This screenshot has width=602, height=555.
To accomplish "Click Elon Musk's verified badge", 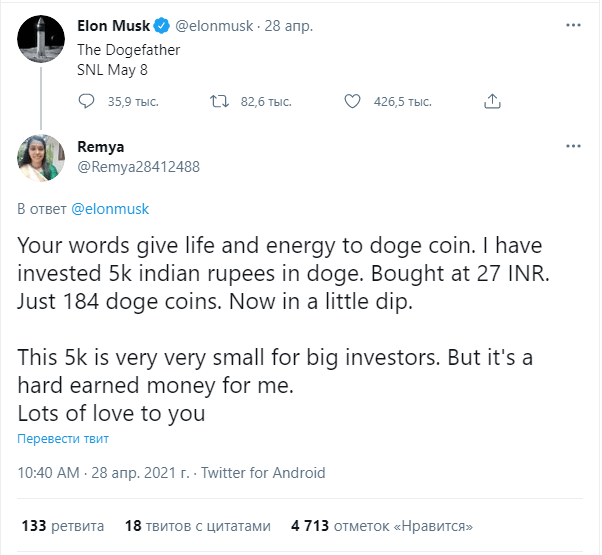I will (x=162, y=26).
